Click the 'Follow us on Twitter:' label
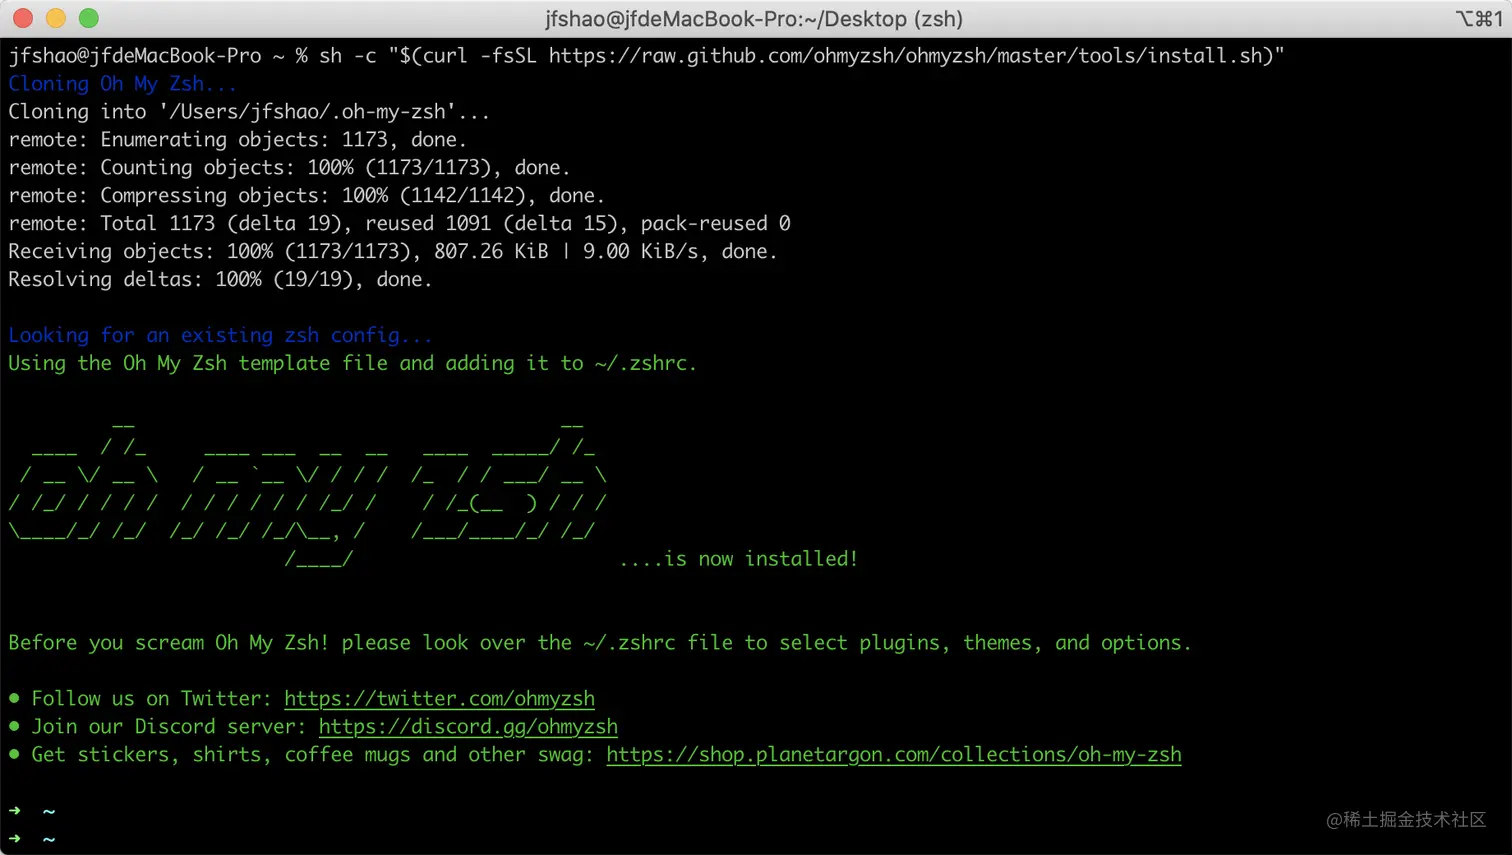This screenshot has width=1512, height=855. [151, 699]
